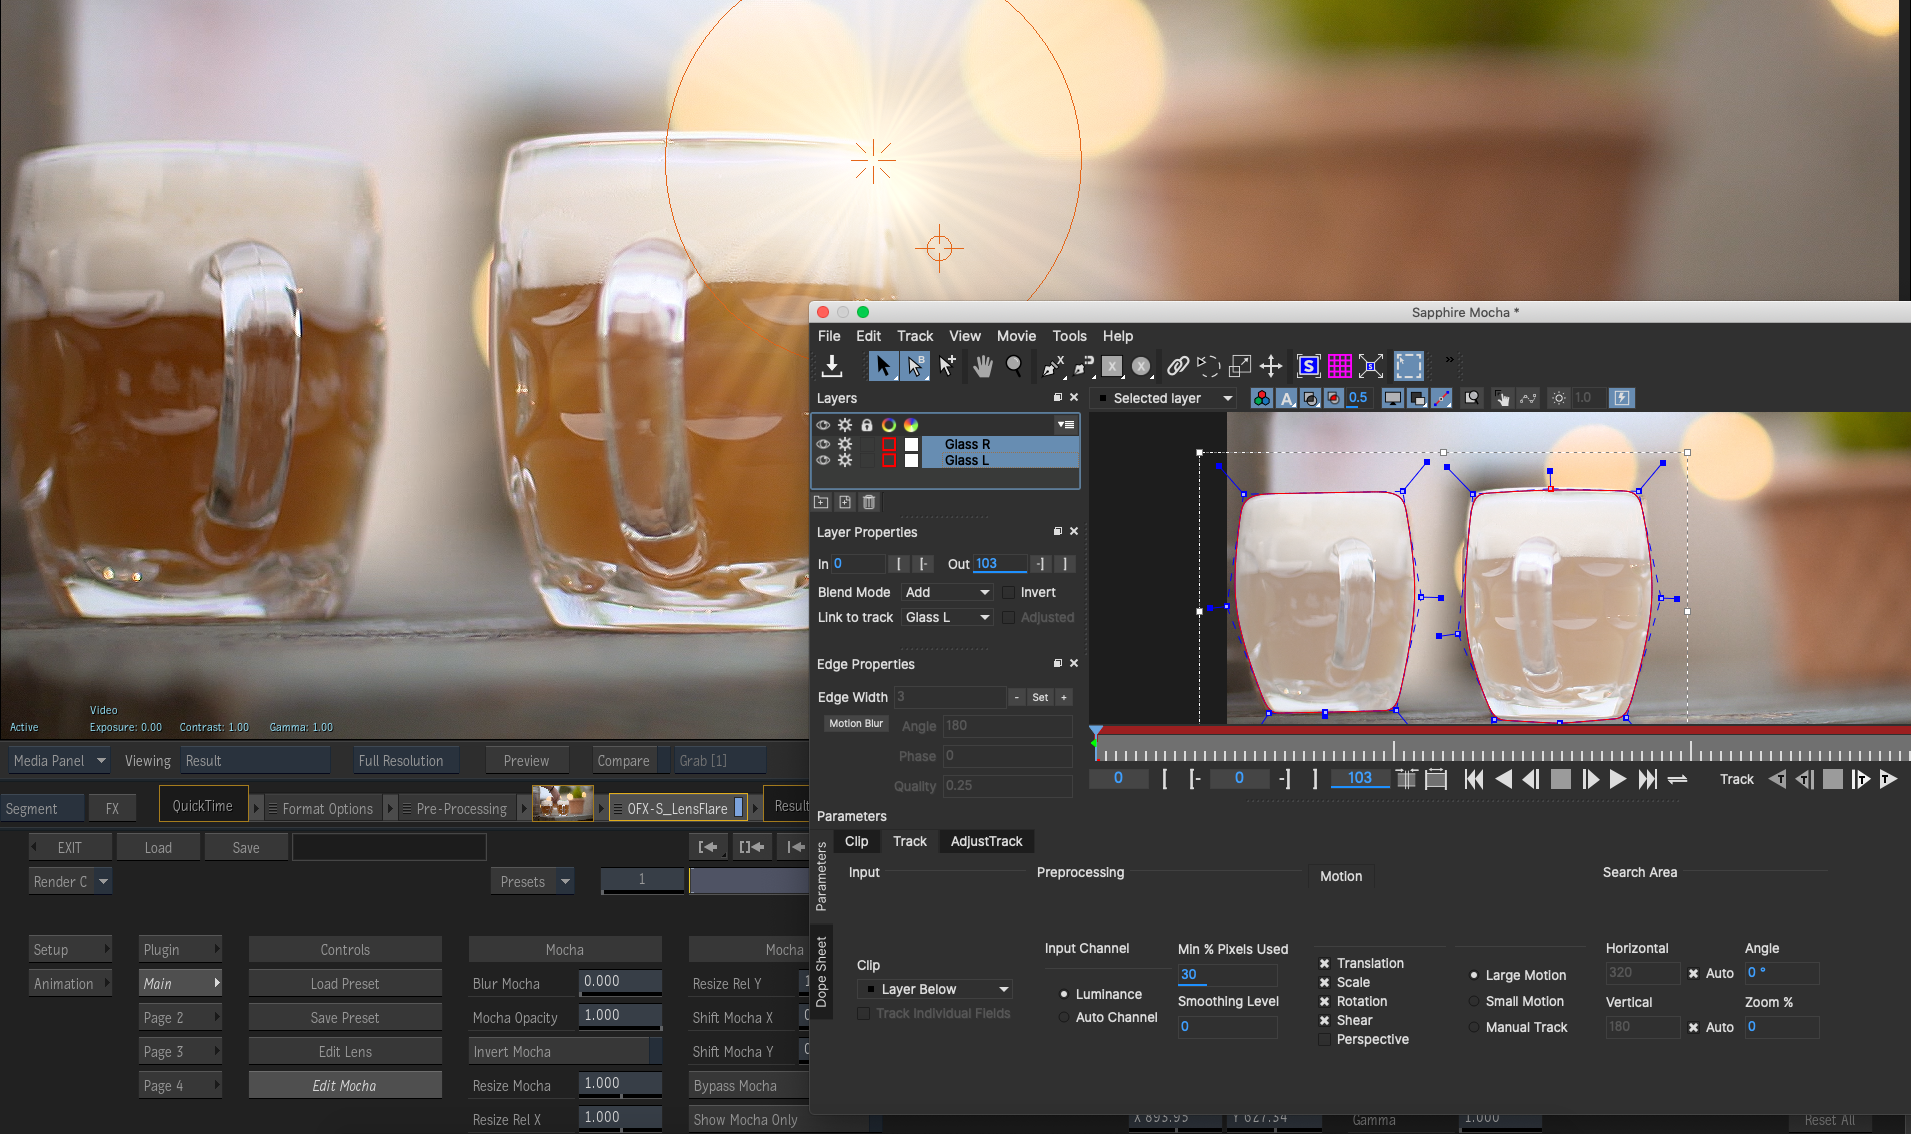Click the Load Preset button
Screen dimensions: 1911x1134
coord(345,983)
